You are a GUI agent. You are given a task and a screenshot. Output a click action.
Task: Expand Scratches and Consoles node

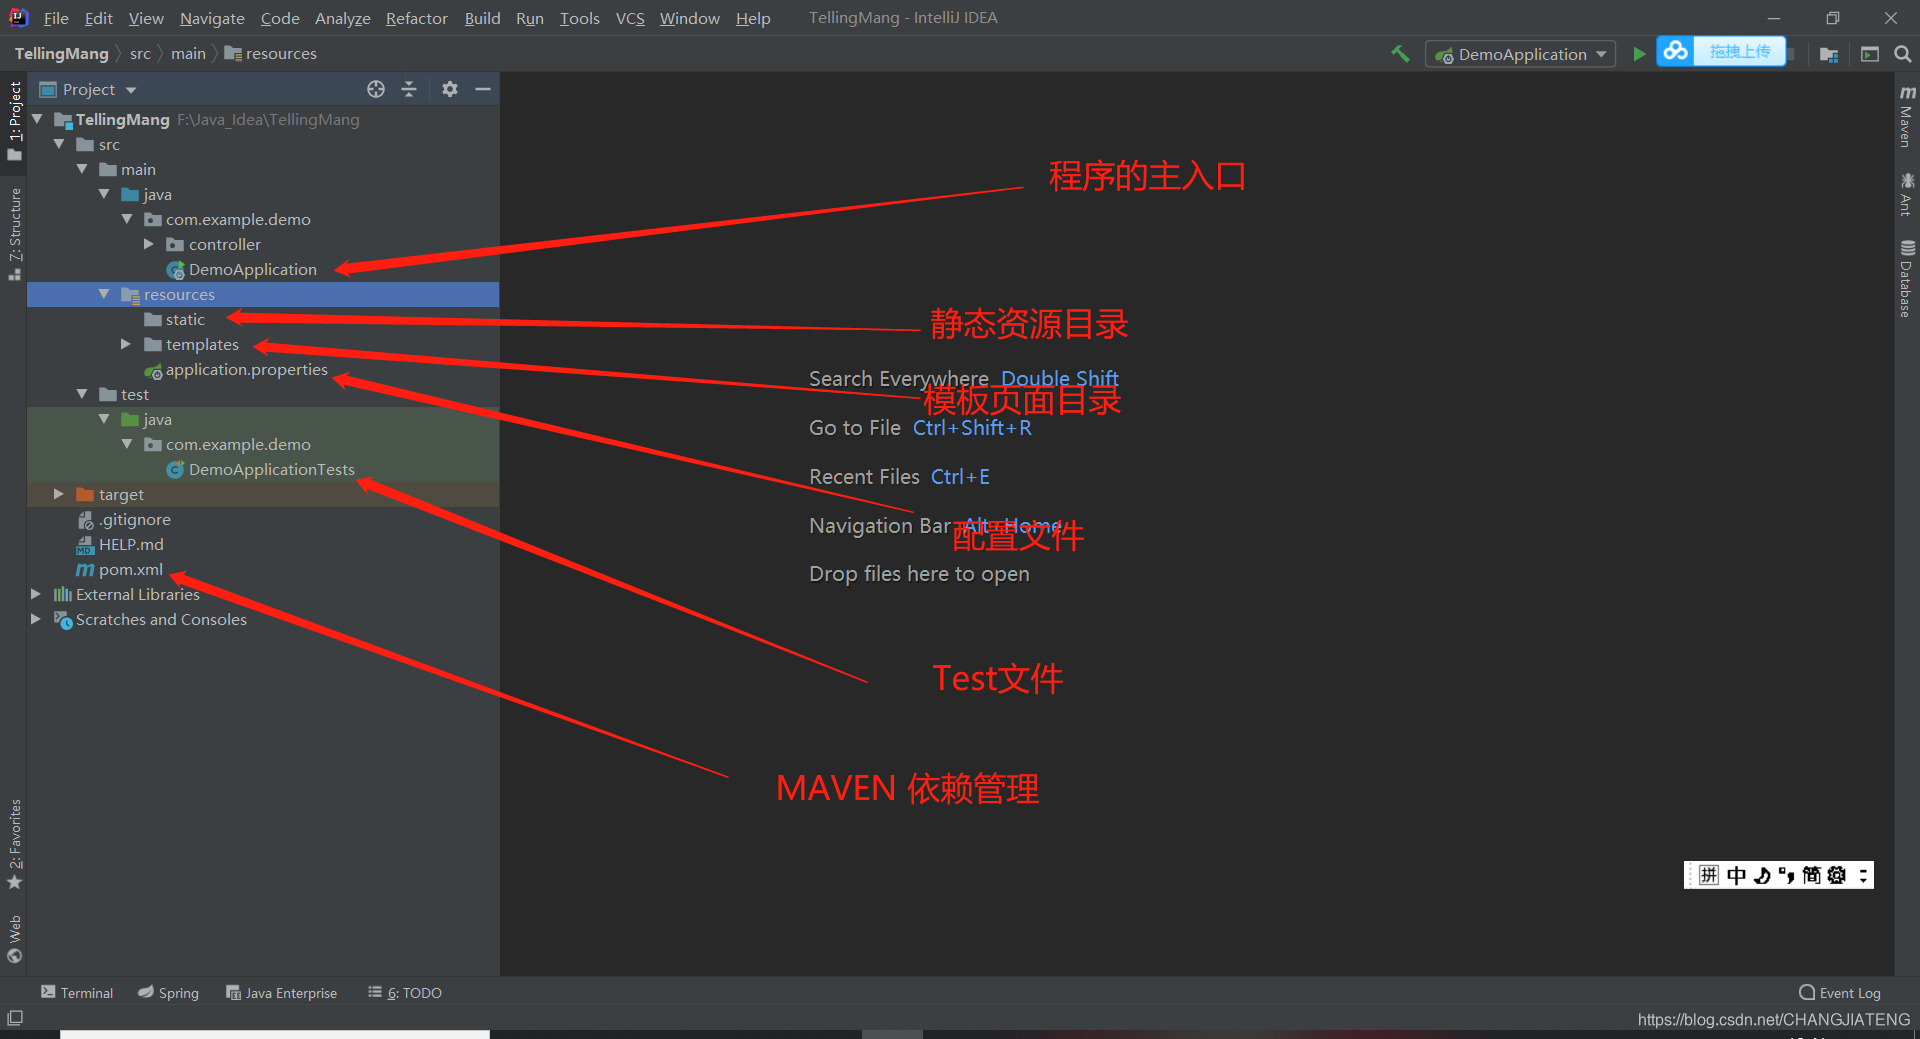pyautogui.click(x=36, y=619)
